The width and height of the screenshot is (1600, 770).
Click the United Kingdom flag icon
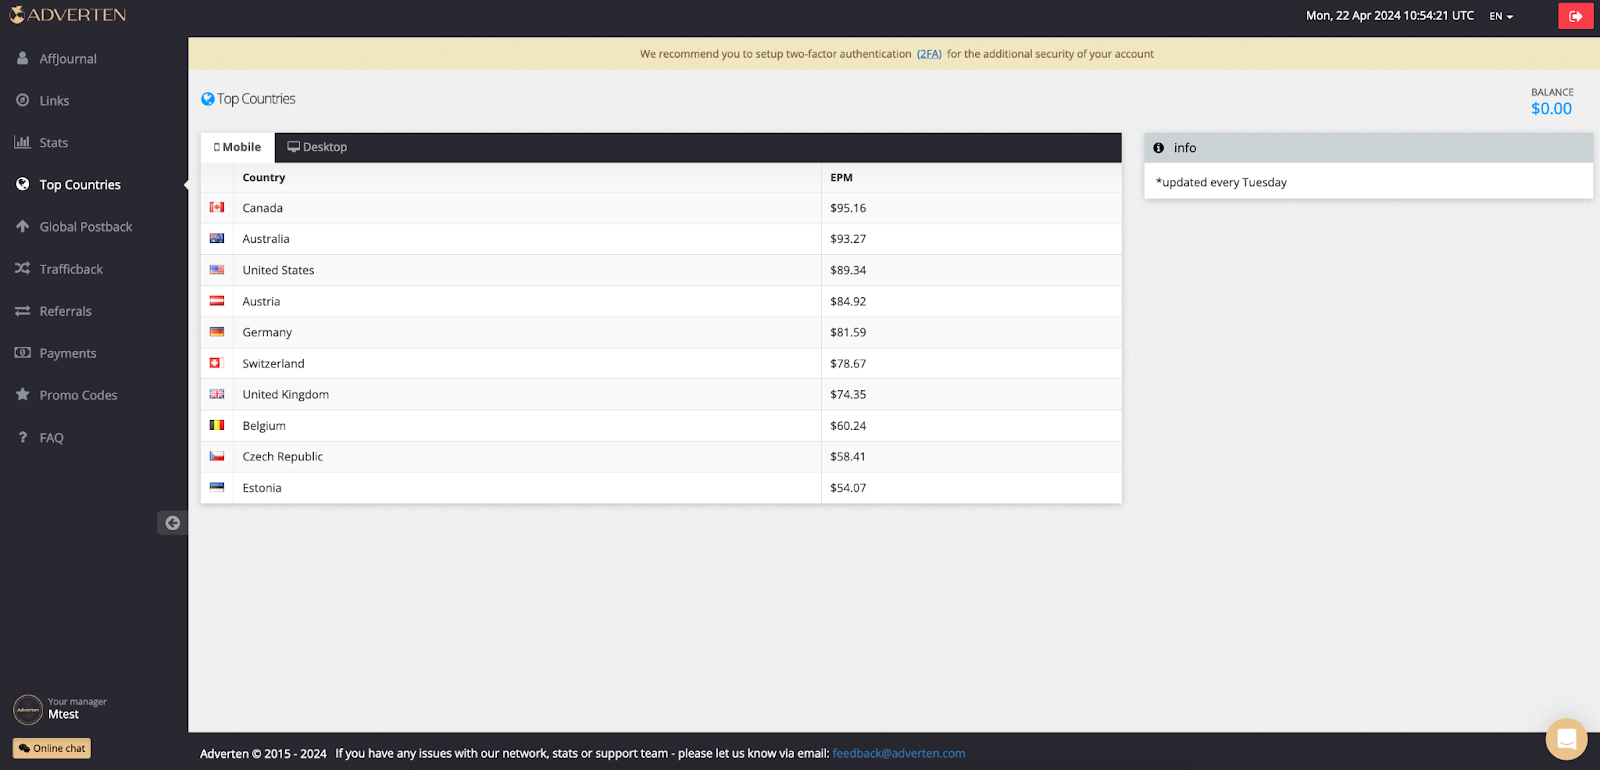click(217, 394)
